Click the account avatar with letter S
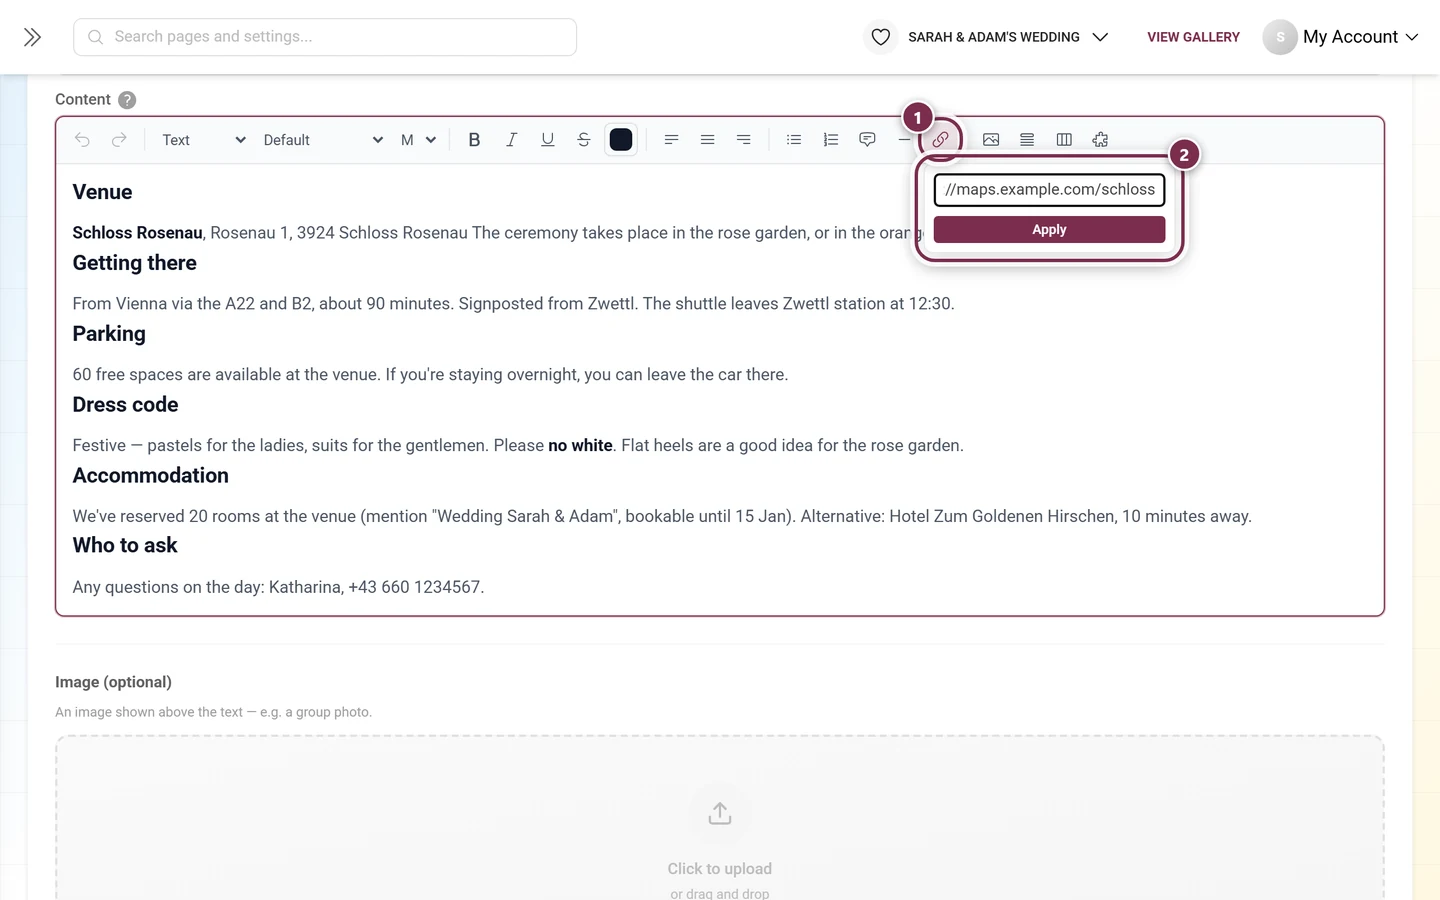The height and width of the screenshot is (900, 1440). [1280, 37]
